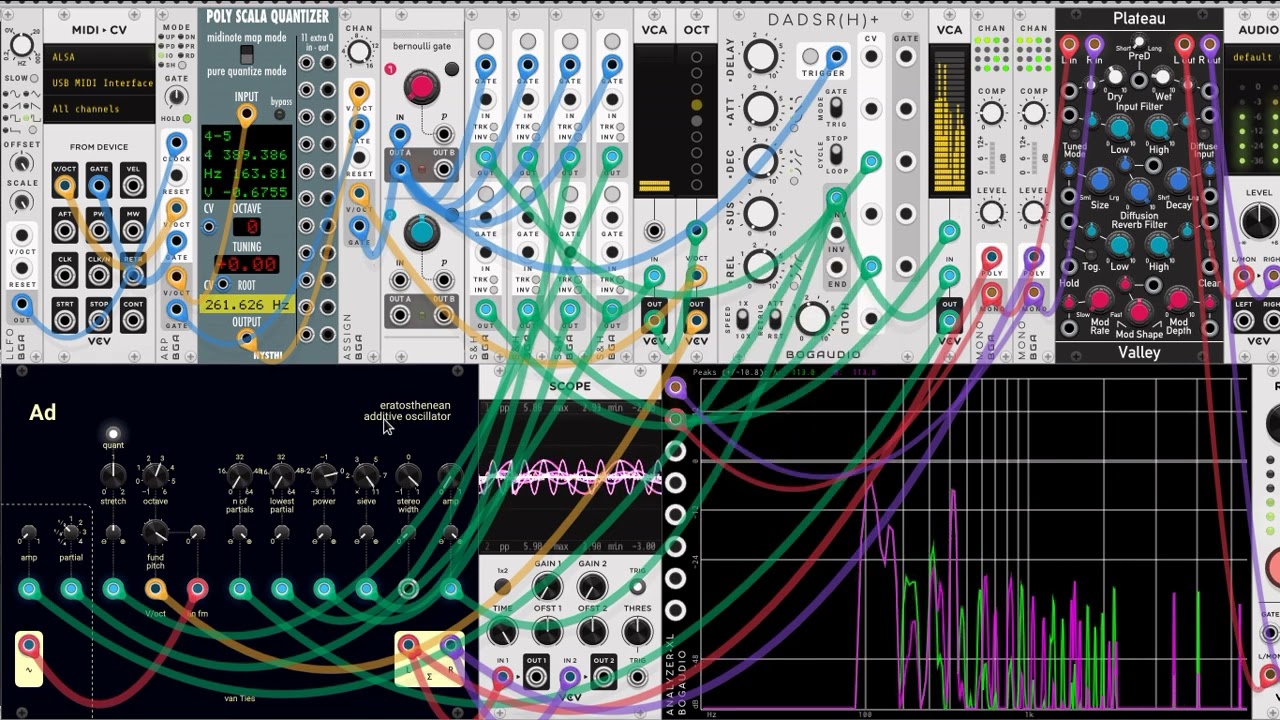
Task: Click the upper Bernoulli gate P input jack
Action: pos(443,134)
